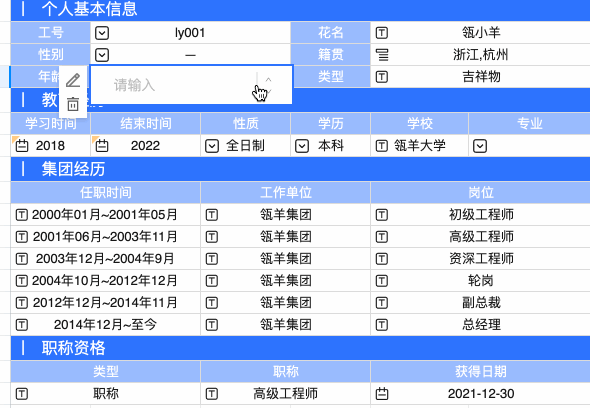Click text icon beside 2012年12月~2014年11月
This screenshot has width=590, height=408.
tap(21, 303)
